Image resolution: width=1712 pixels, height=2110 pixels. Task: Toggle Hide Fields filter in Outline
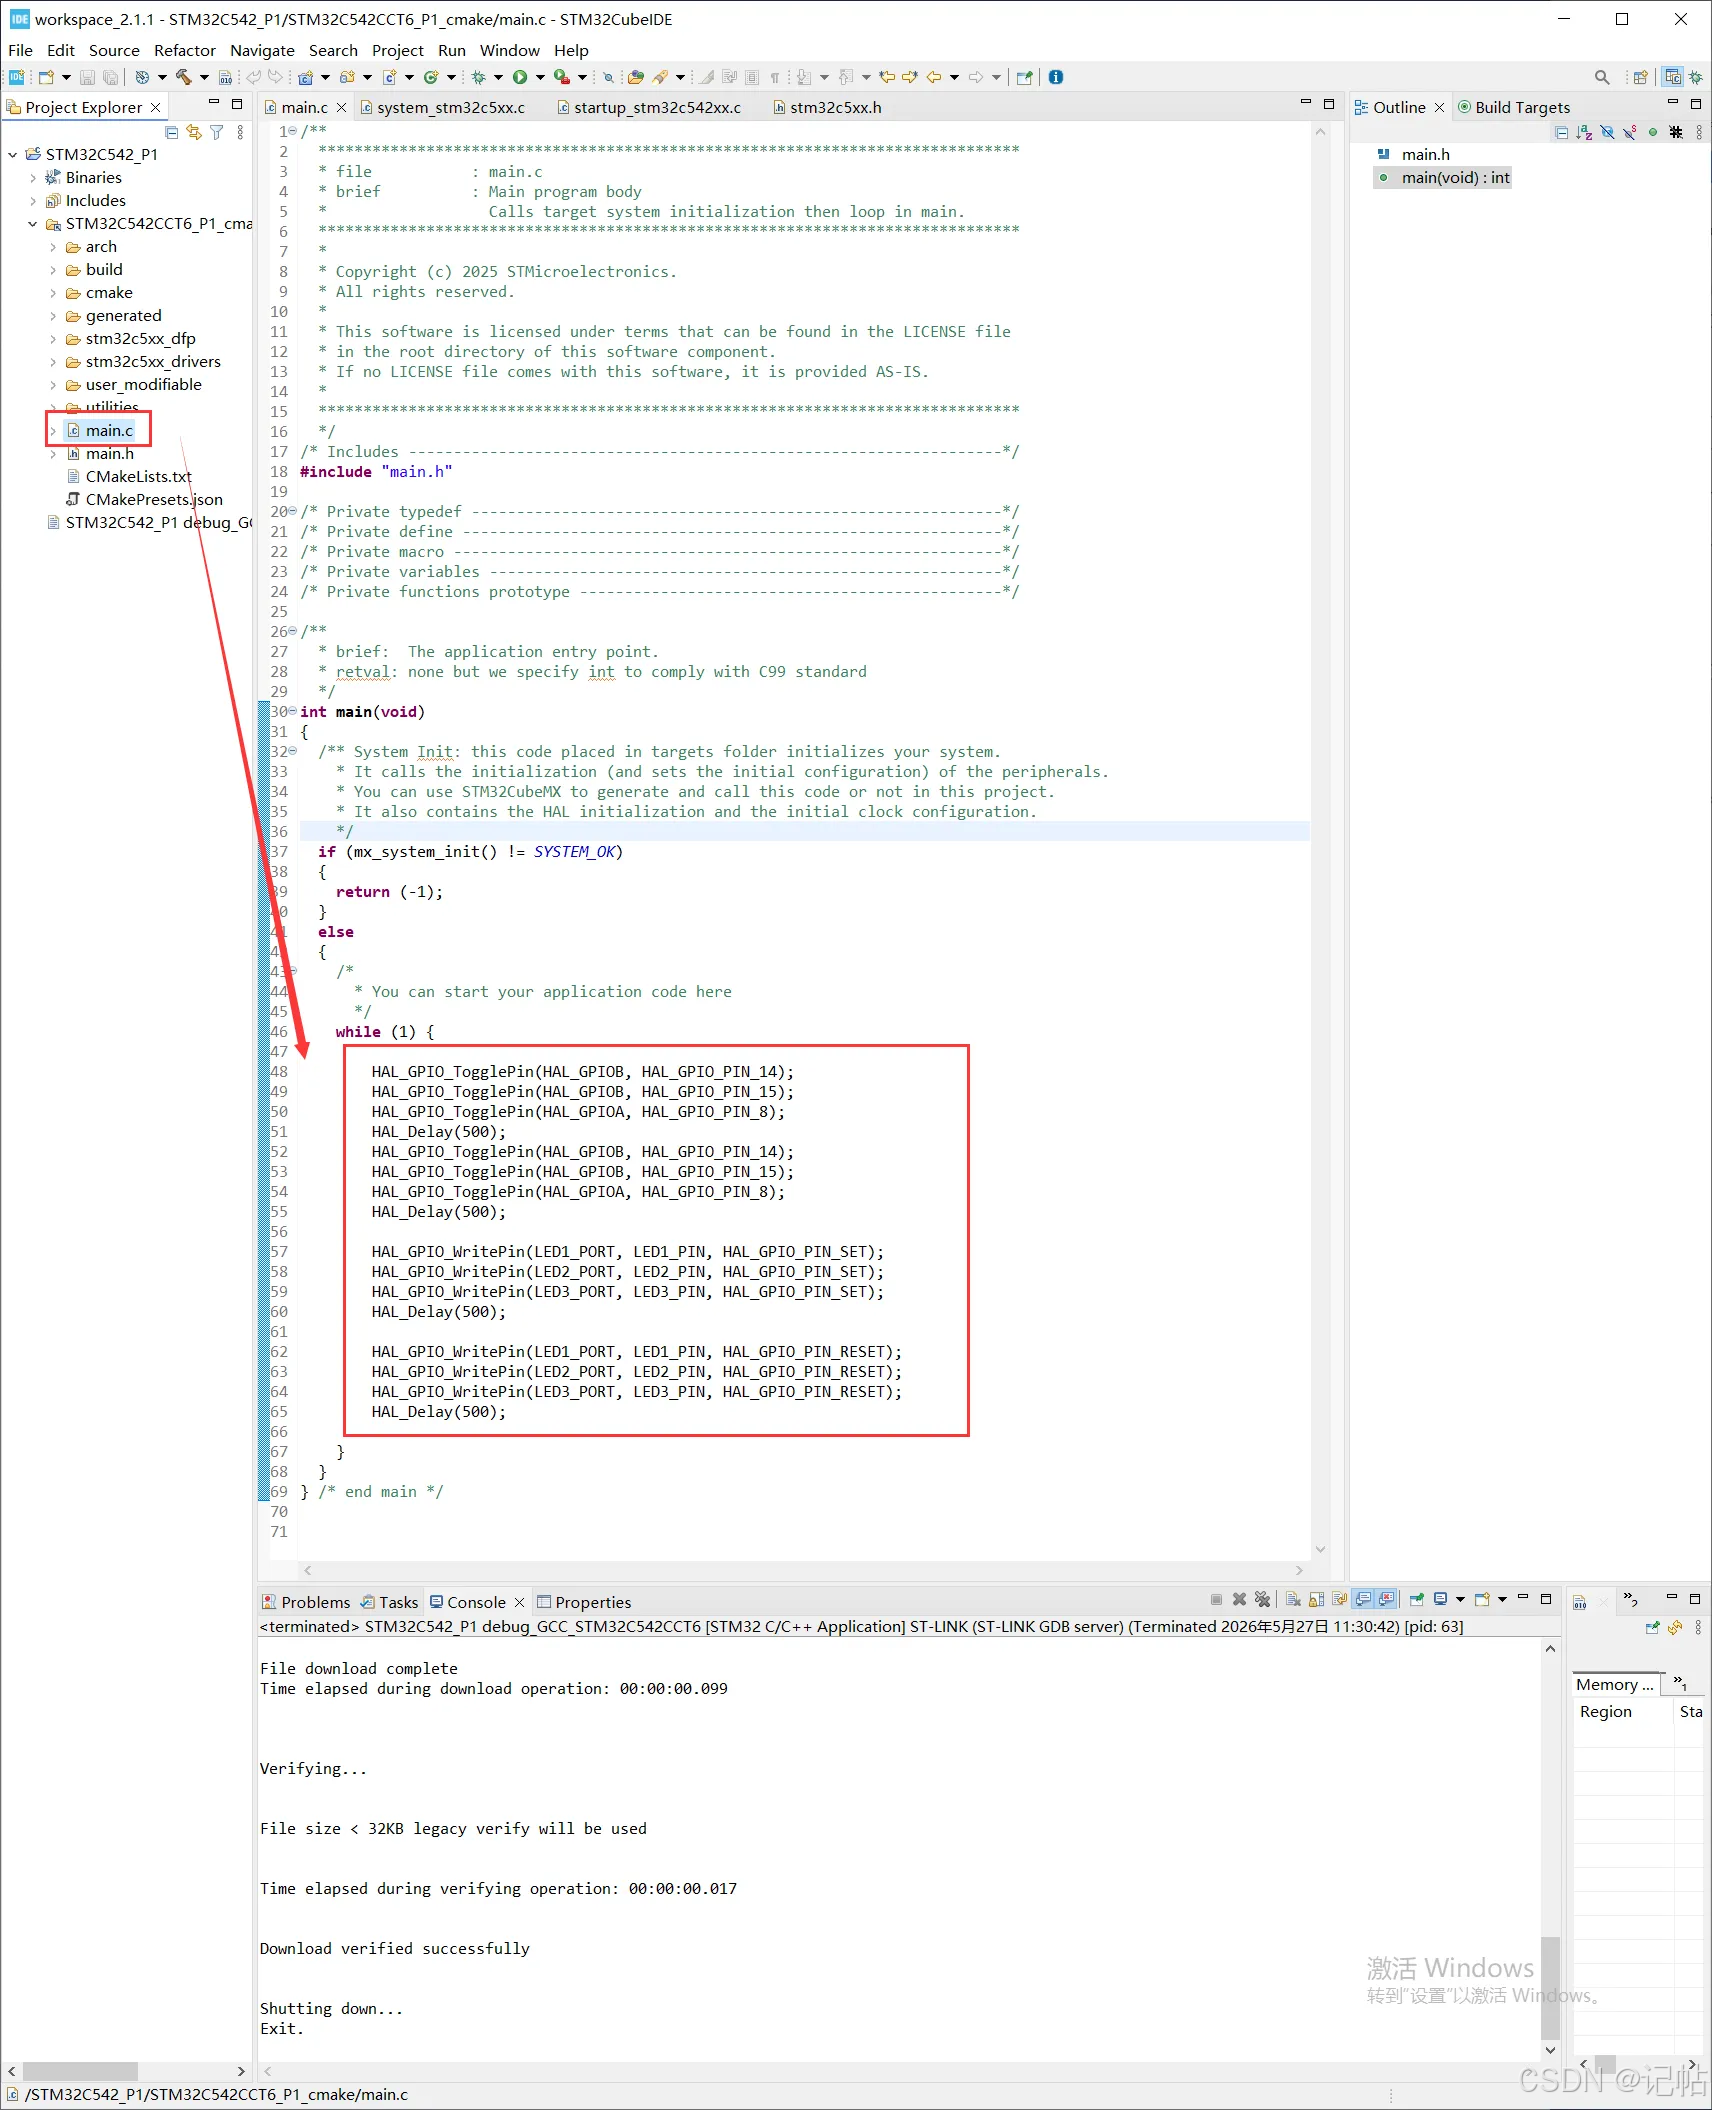tap(1608, 132)
